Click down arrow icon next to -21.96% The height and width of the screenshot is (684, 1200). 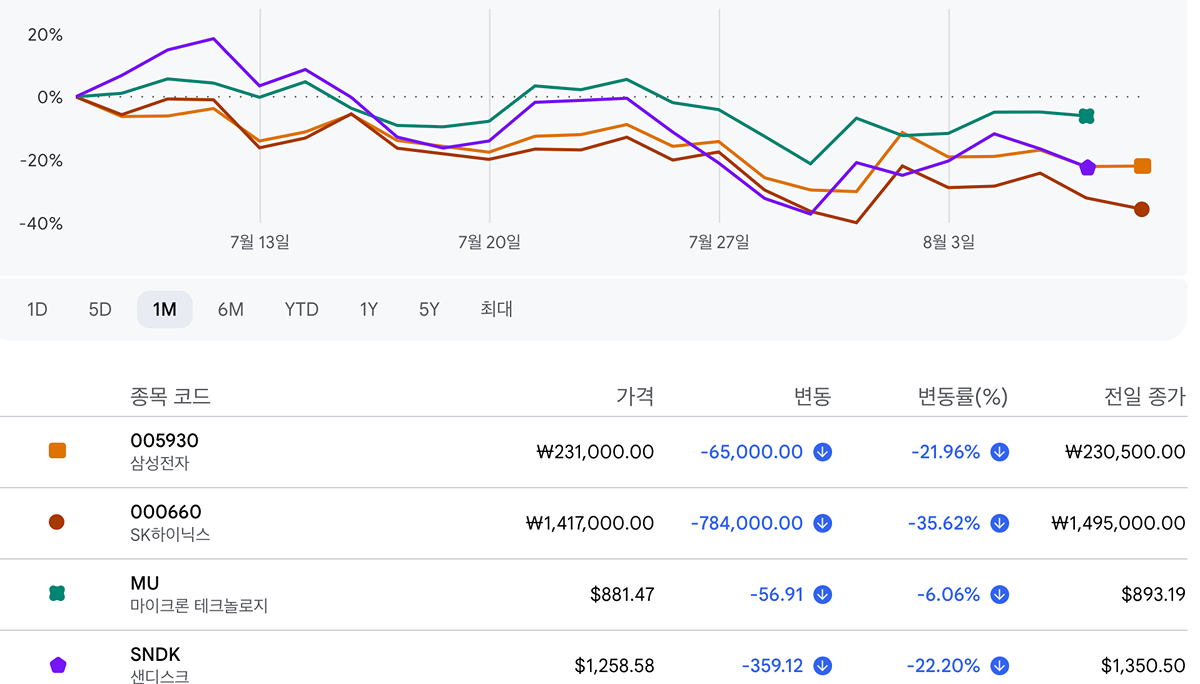999,452
